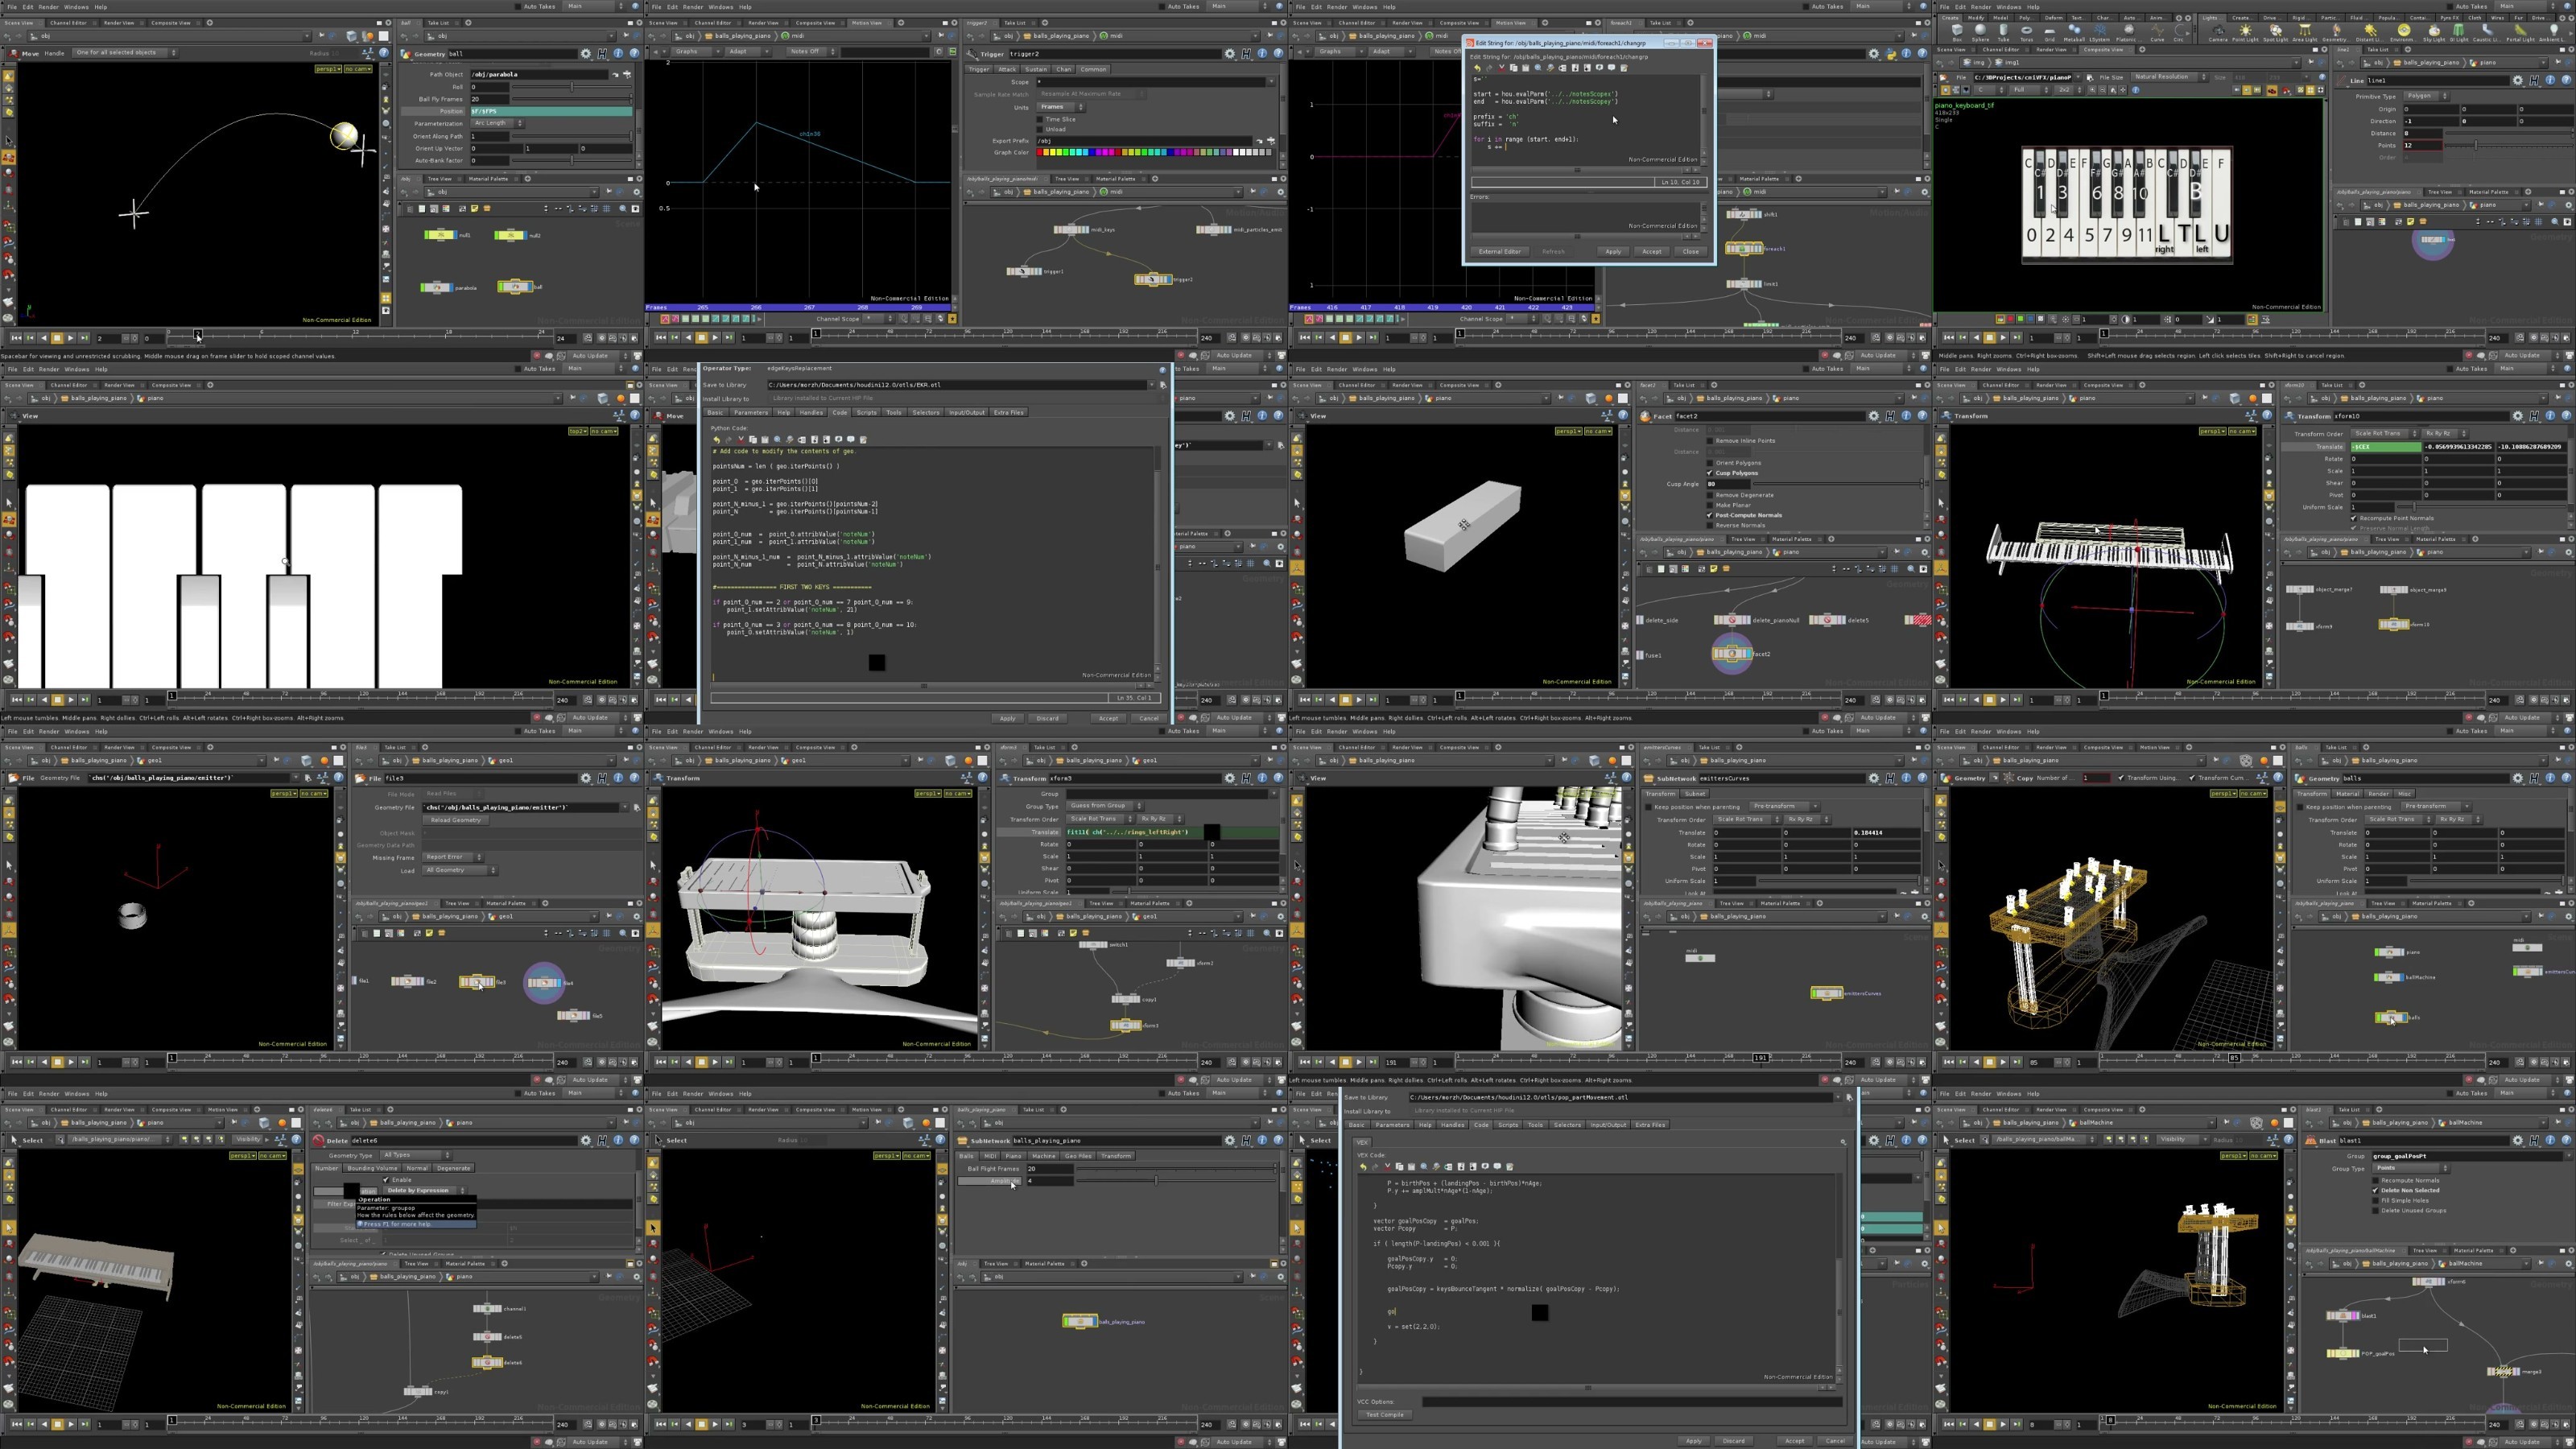Expand the Missing Frame Report Error dropdown
Image resolution: width=2576 pixels, height=1449 pixels.
click(x=452, y=857)
